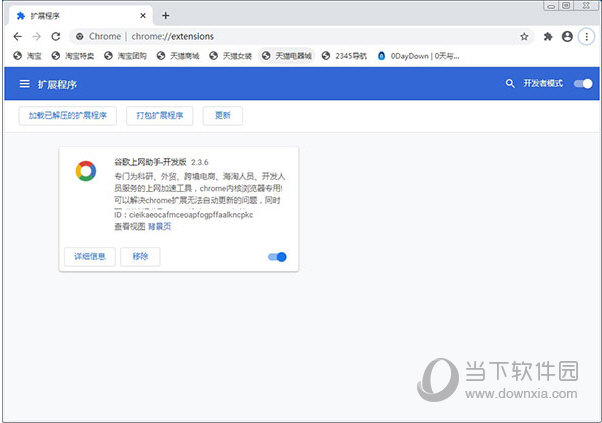Open the 天猫商城 bookmark
Image resolution: width=602 pixels, height=423 pixels.
(178, 56)
